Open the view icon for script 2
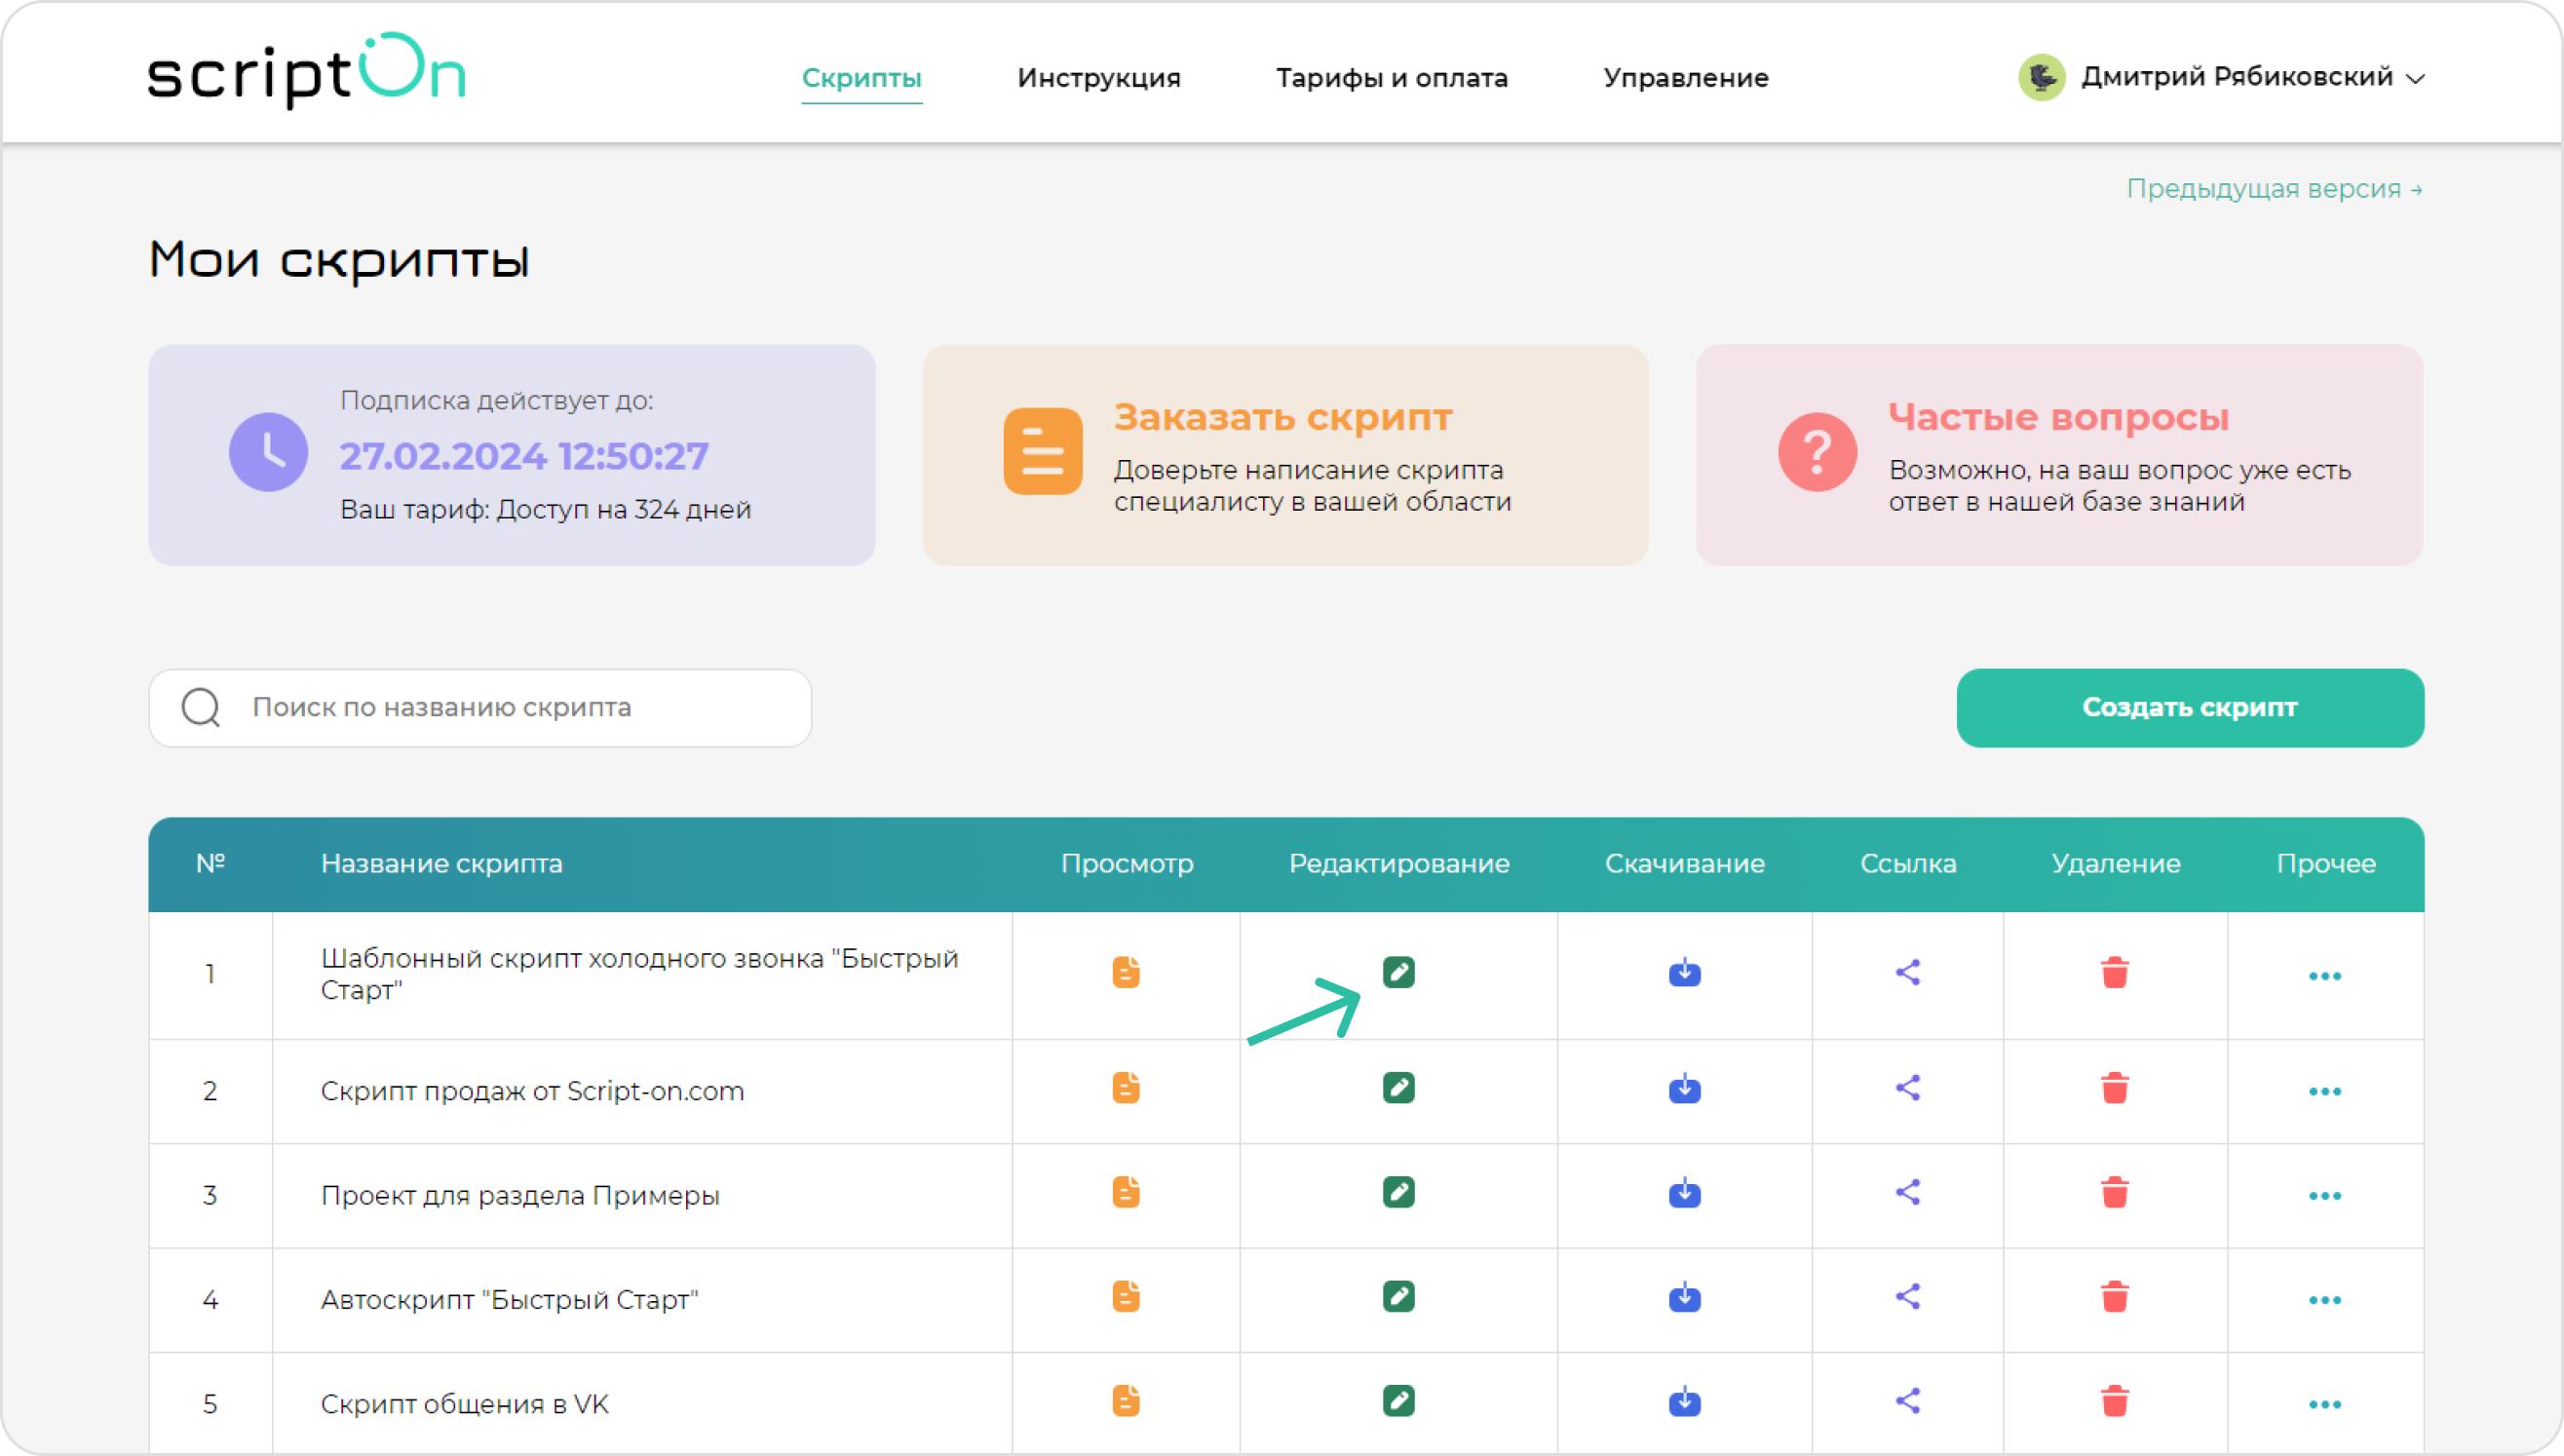 pyautogui.click(x=1126, y=1088)
